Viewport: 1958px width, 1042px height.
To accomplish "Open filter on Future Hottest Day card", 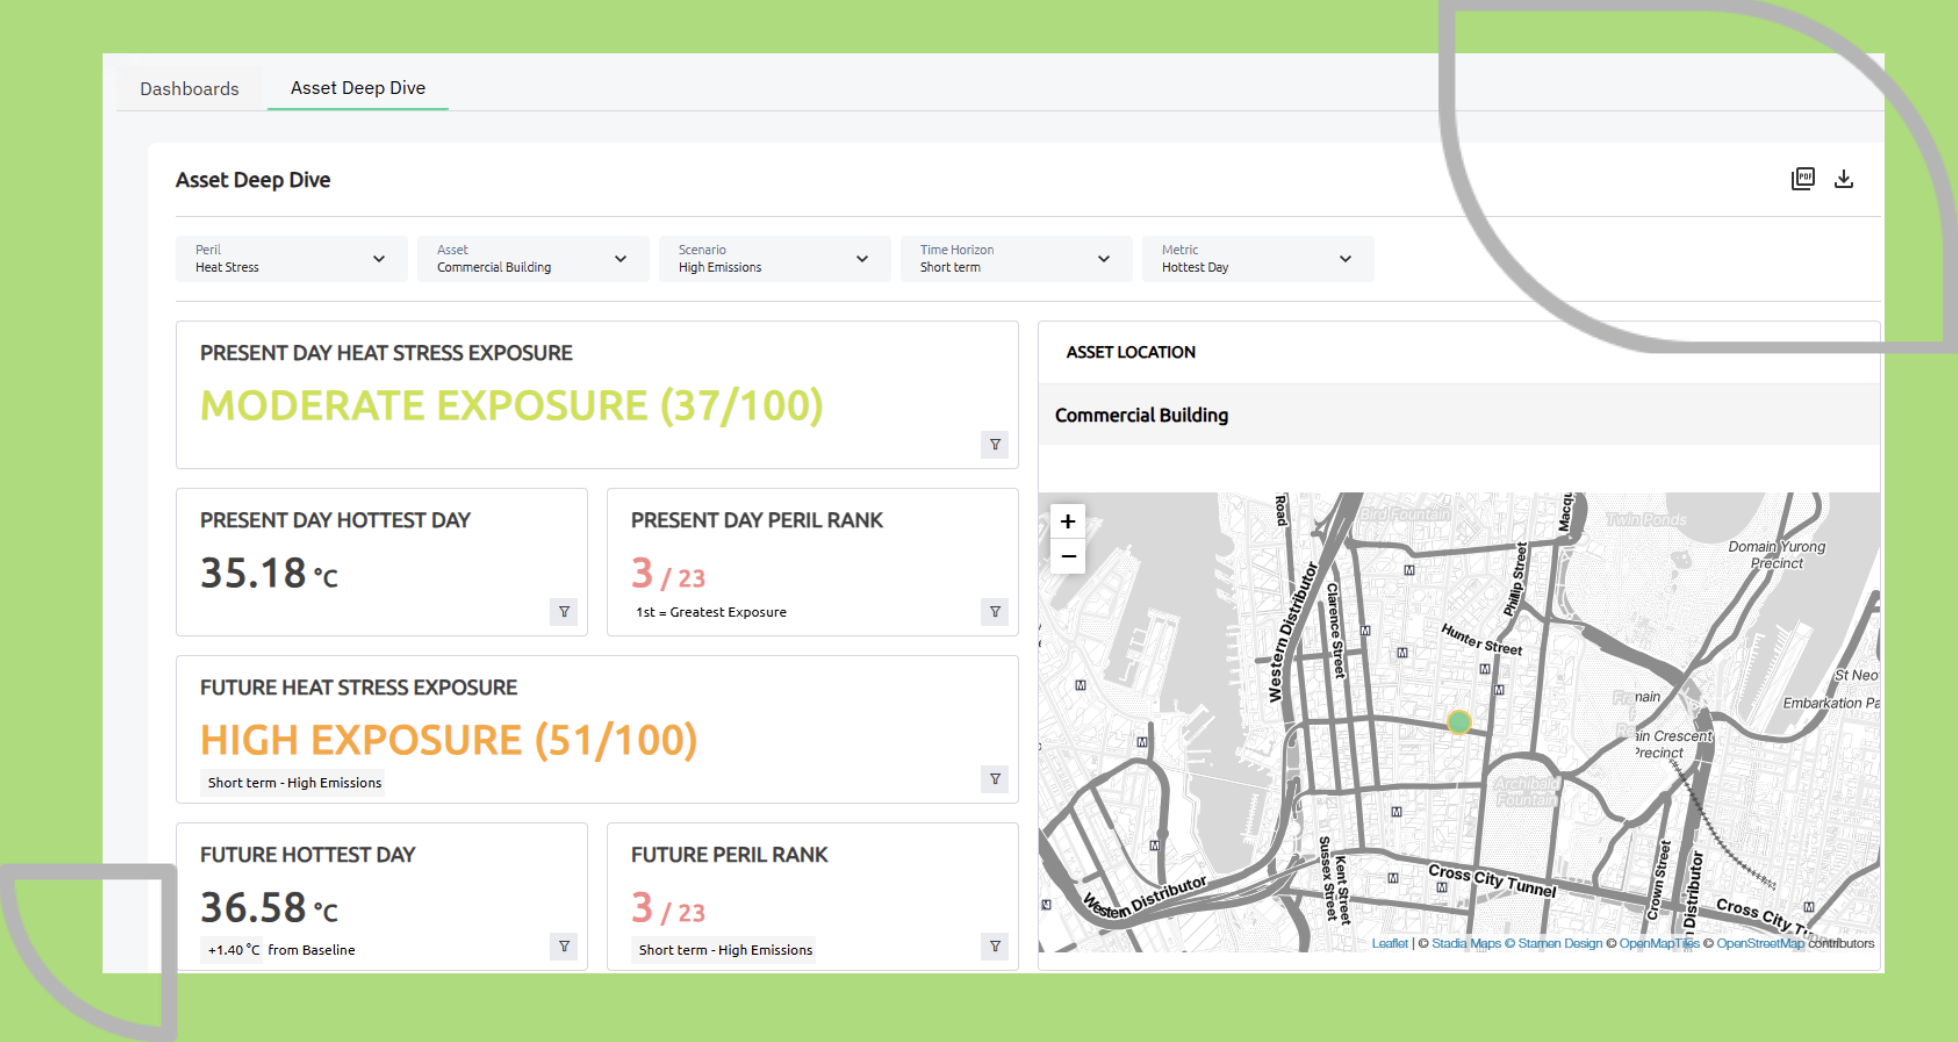I will point(564,946).
